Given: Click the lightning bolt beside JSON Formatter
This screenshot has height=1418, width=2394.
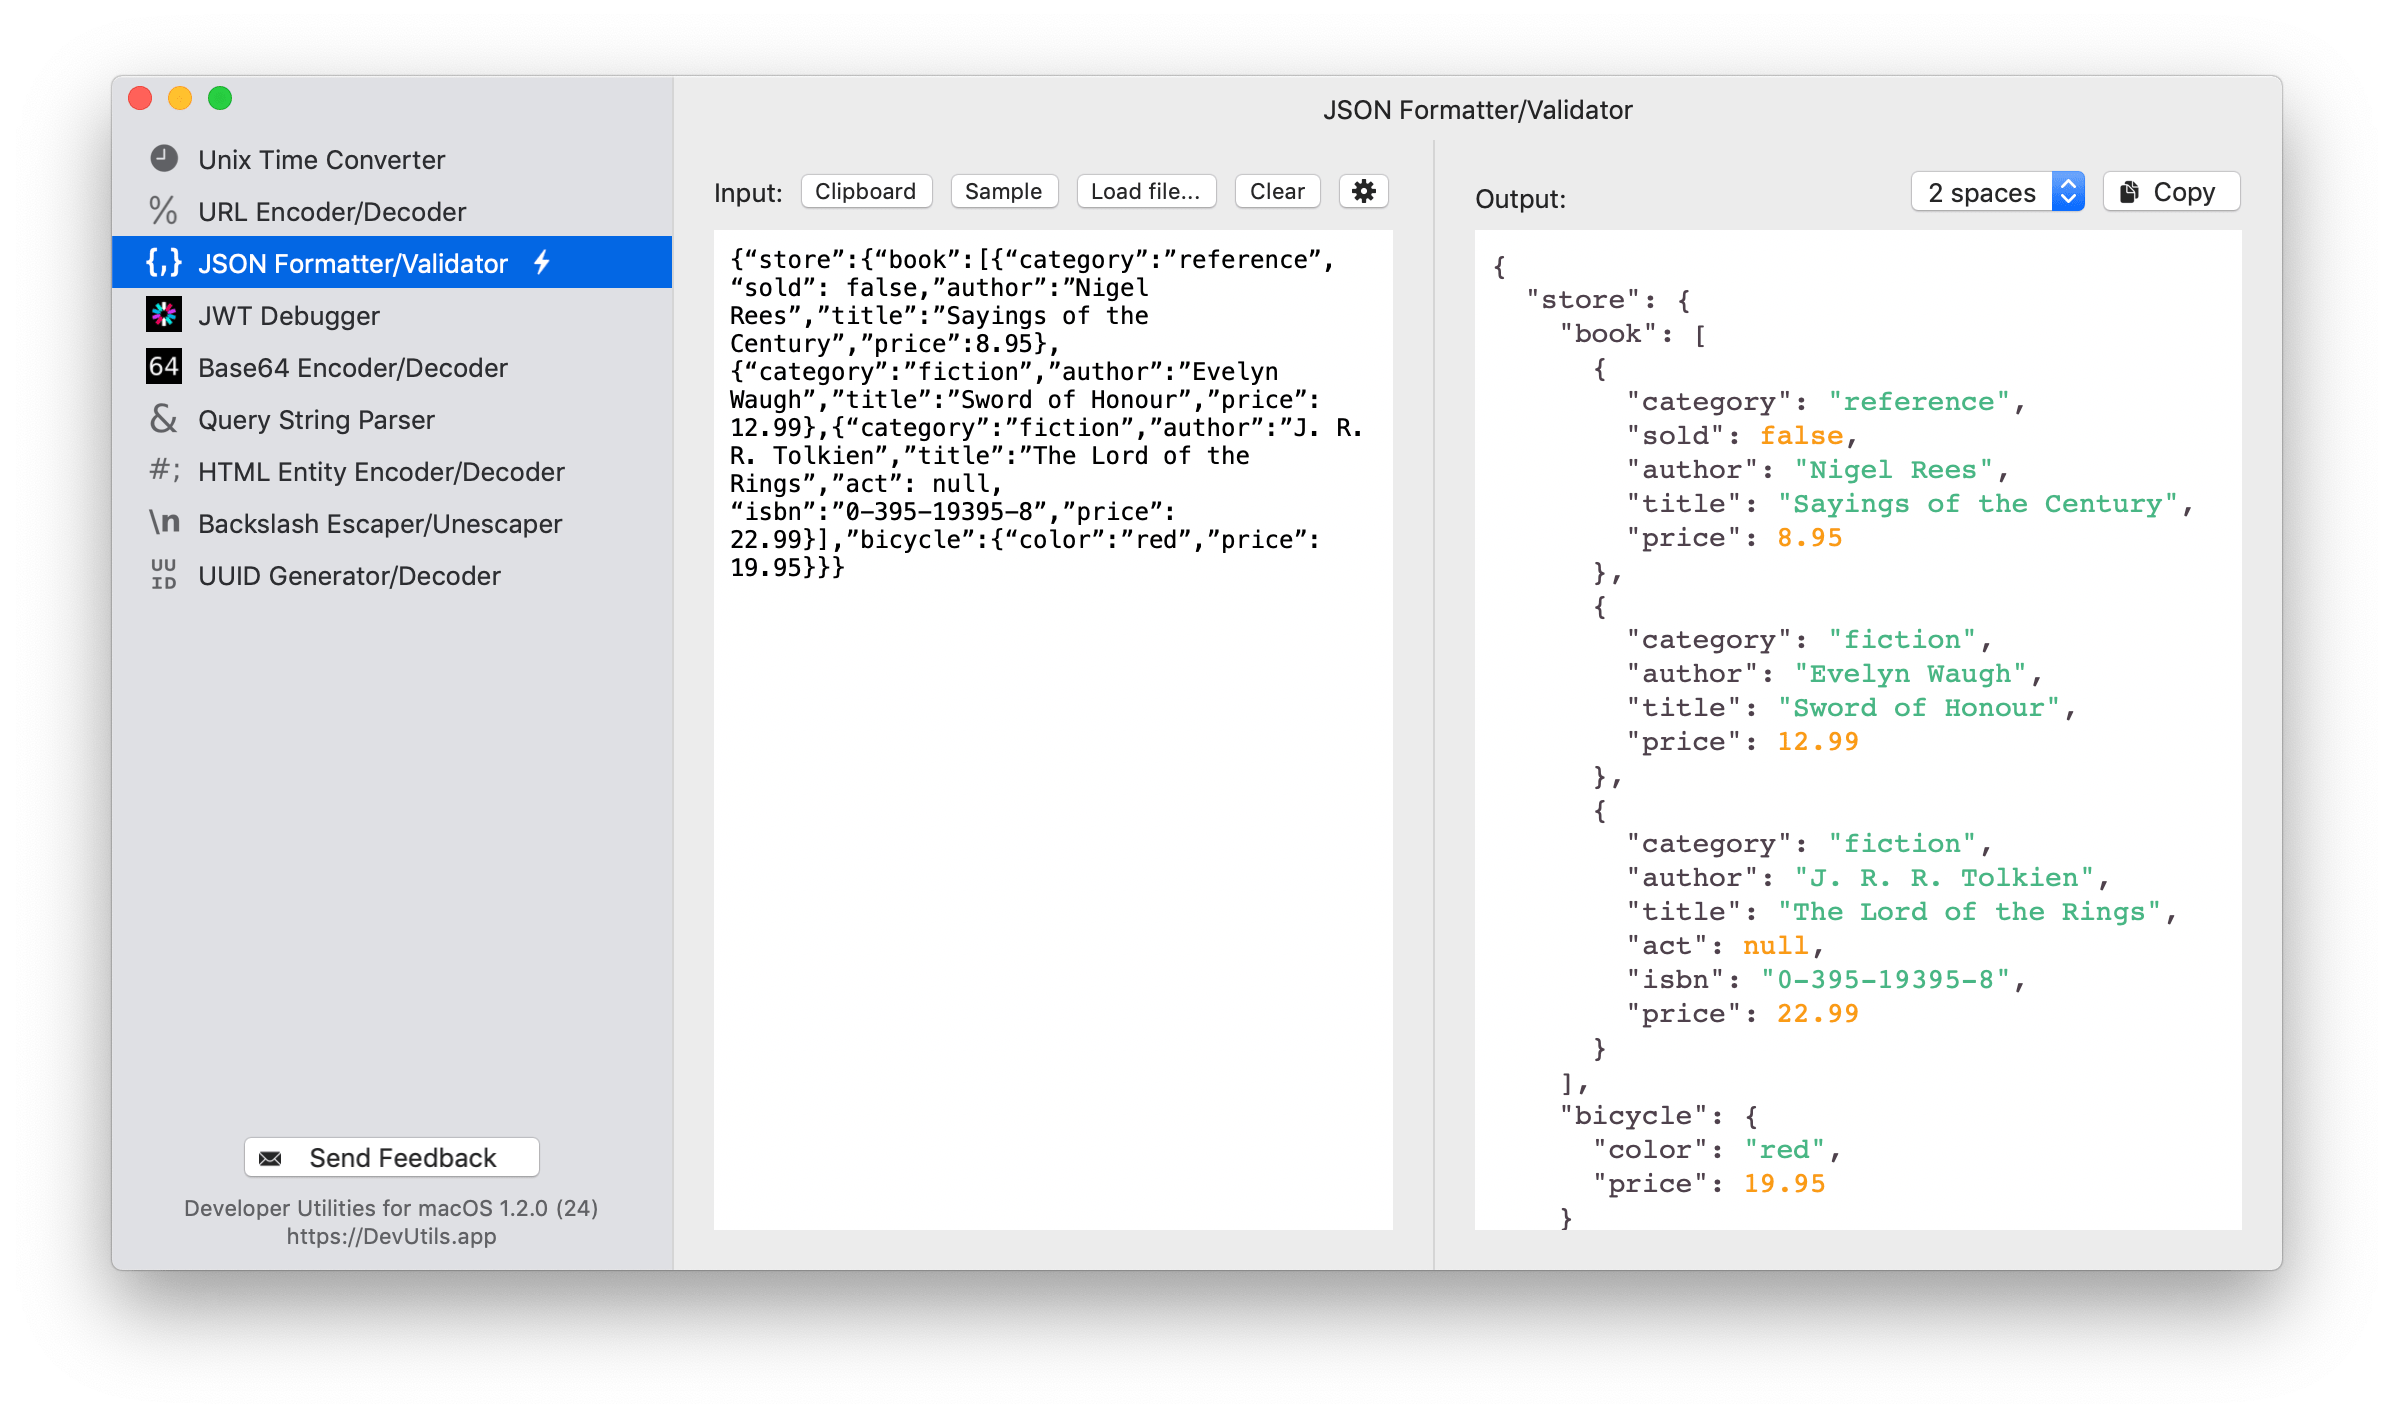Looking at the screenshot, I should [542, 263].
